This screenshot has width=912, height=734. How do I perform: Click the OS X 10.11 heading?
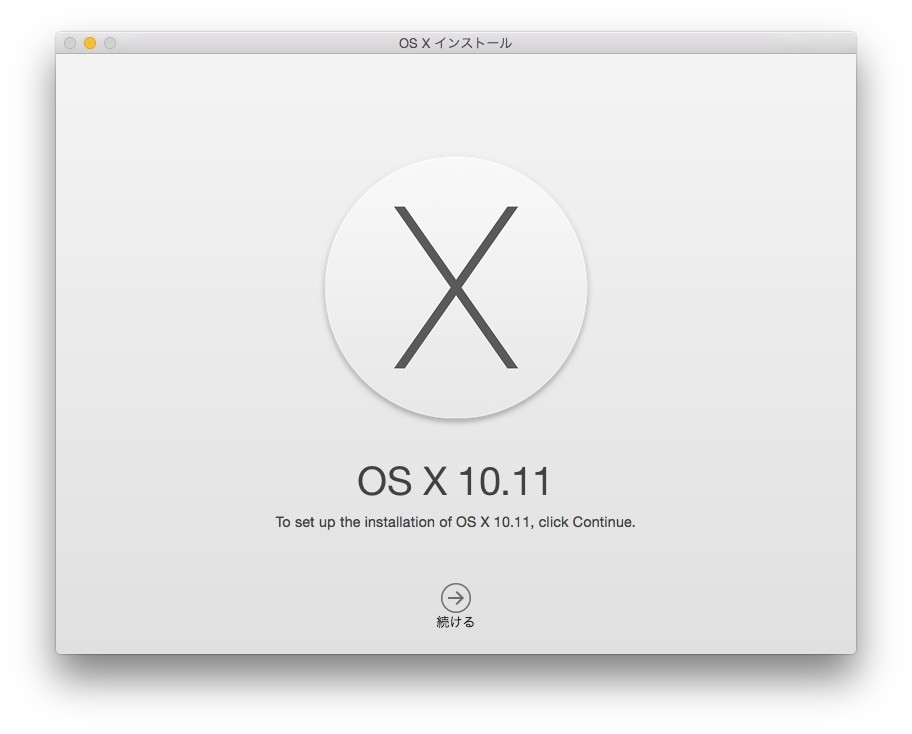pos(454,481)
